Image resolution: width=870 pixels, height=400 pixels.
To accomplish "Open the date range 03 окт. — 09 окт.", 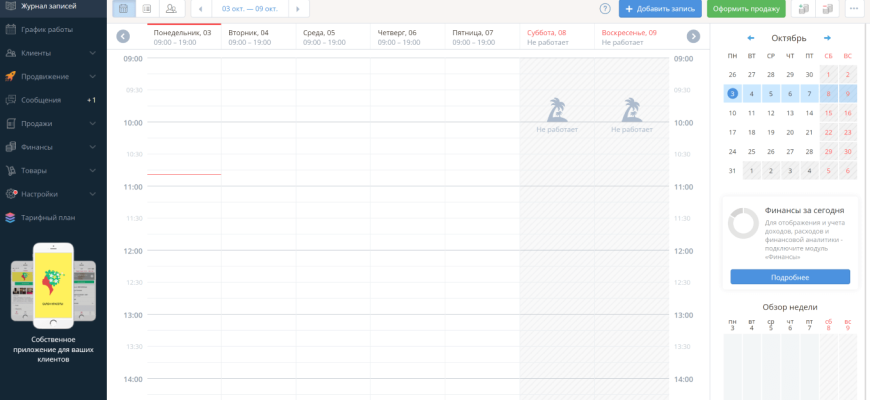I will click(249, 9).
